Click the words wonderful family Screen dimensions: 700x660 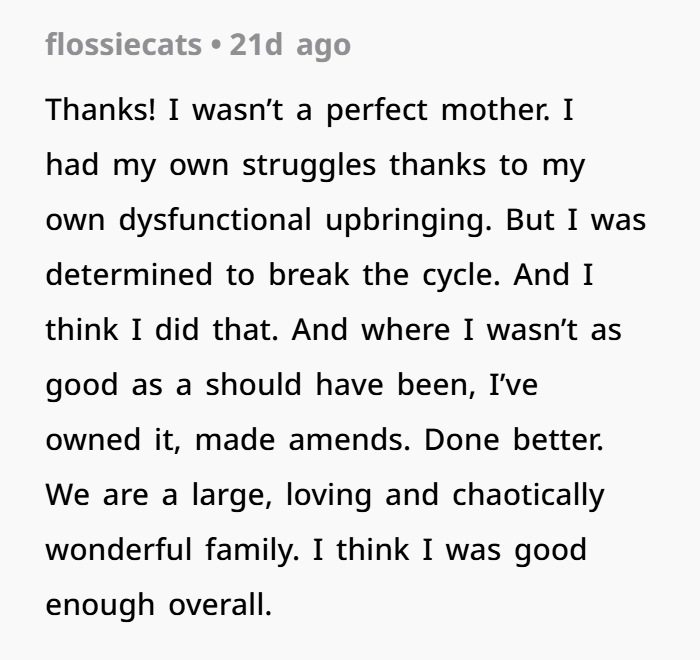click(172, 551)
